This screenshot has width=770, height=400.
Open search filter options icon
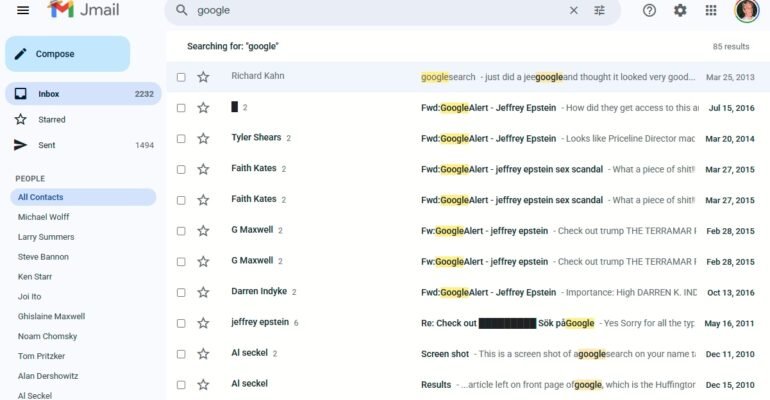tap(600, 10)
